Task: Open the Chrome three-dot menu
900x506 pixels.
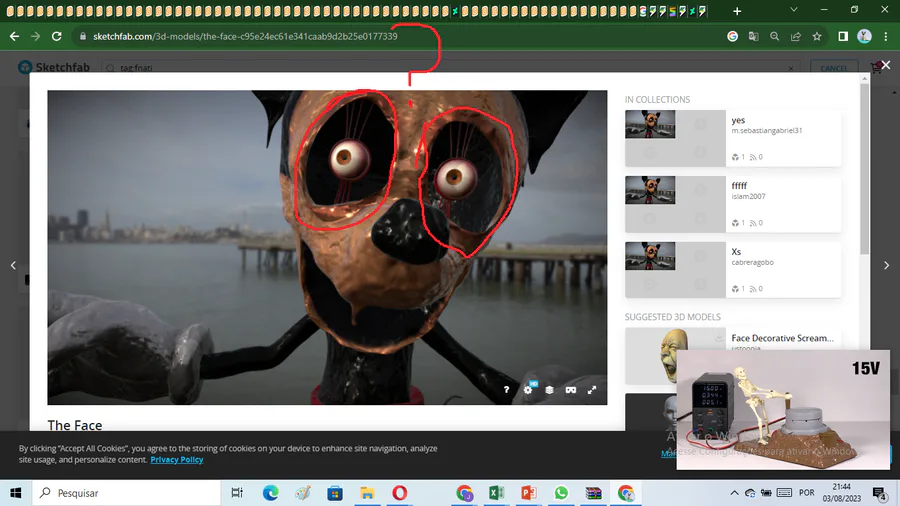Action: pos(886,36)
